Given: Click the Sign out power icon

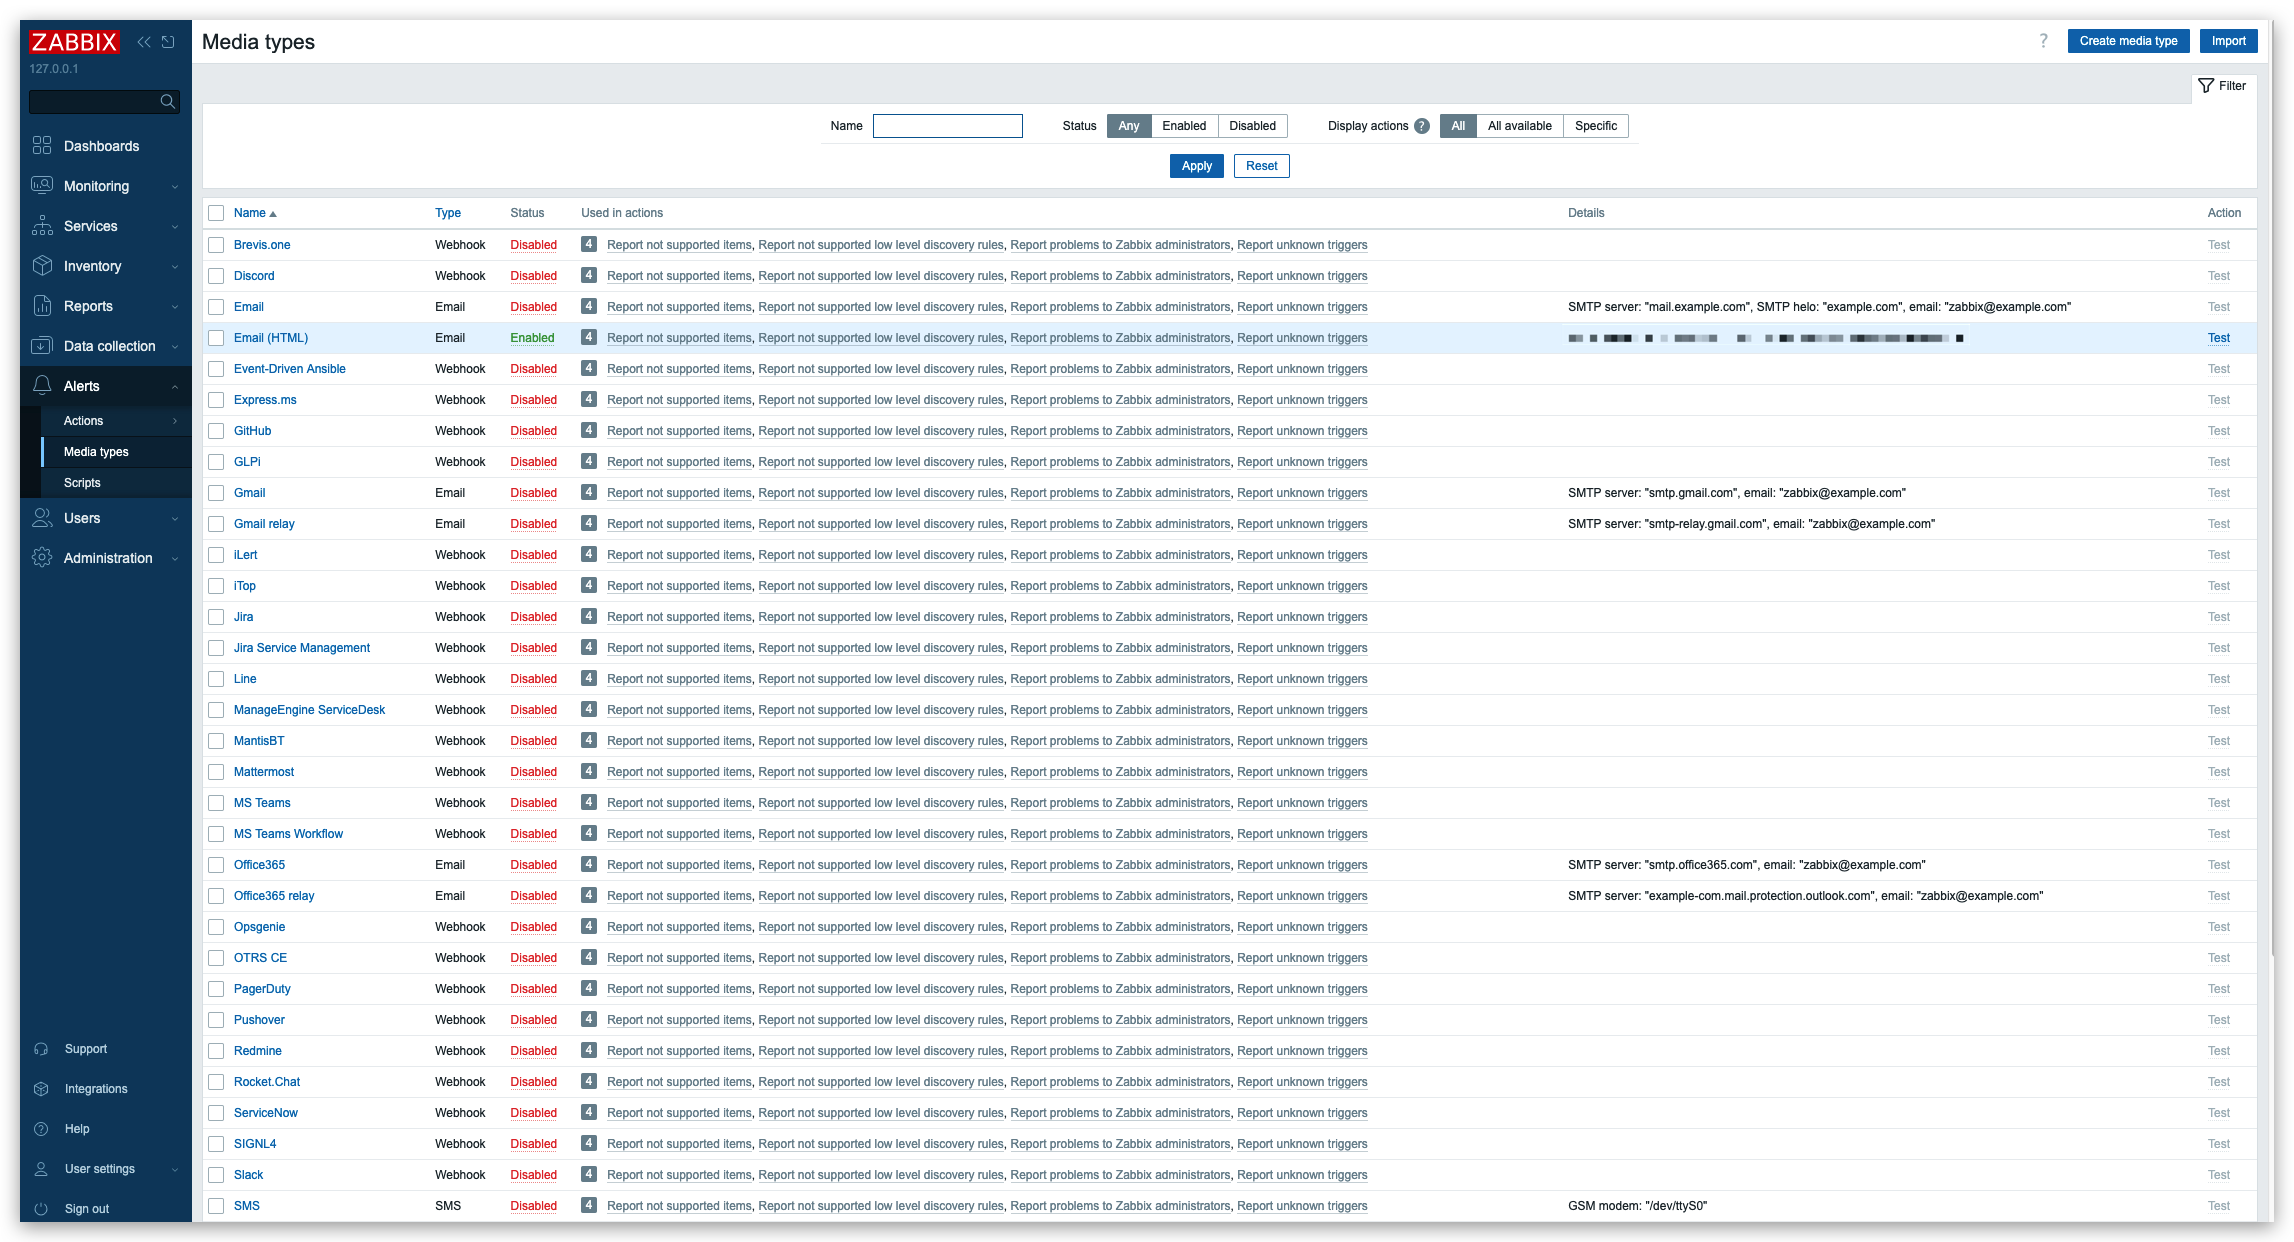Looking at the screenshot, I should tap(41, 1209).
